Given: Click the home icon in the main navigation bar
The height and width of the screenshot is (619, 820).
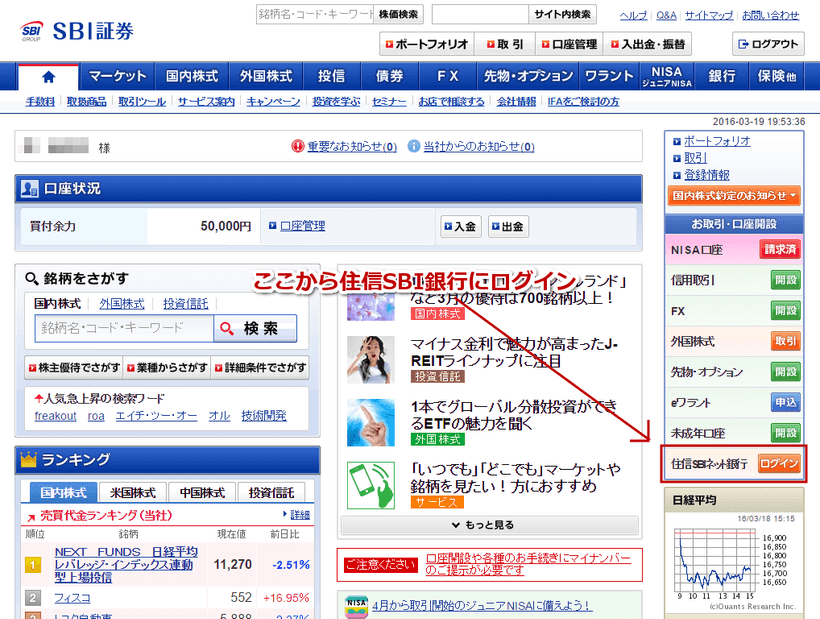Looking at the screenshot, I should click(47, 75).
